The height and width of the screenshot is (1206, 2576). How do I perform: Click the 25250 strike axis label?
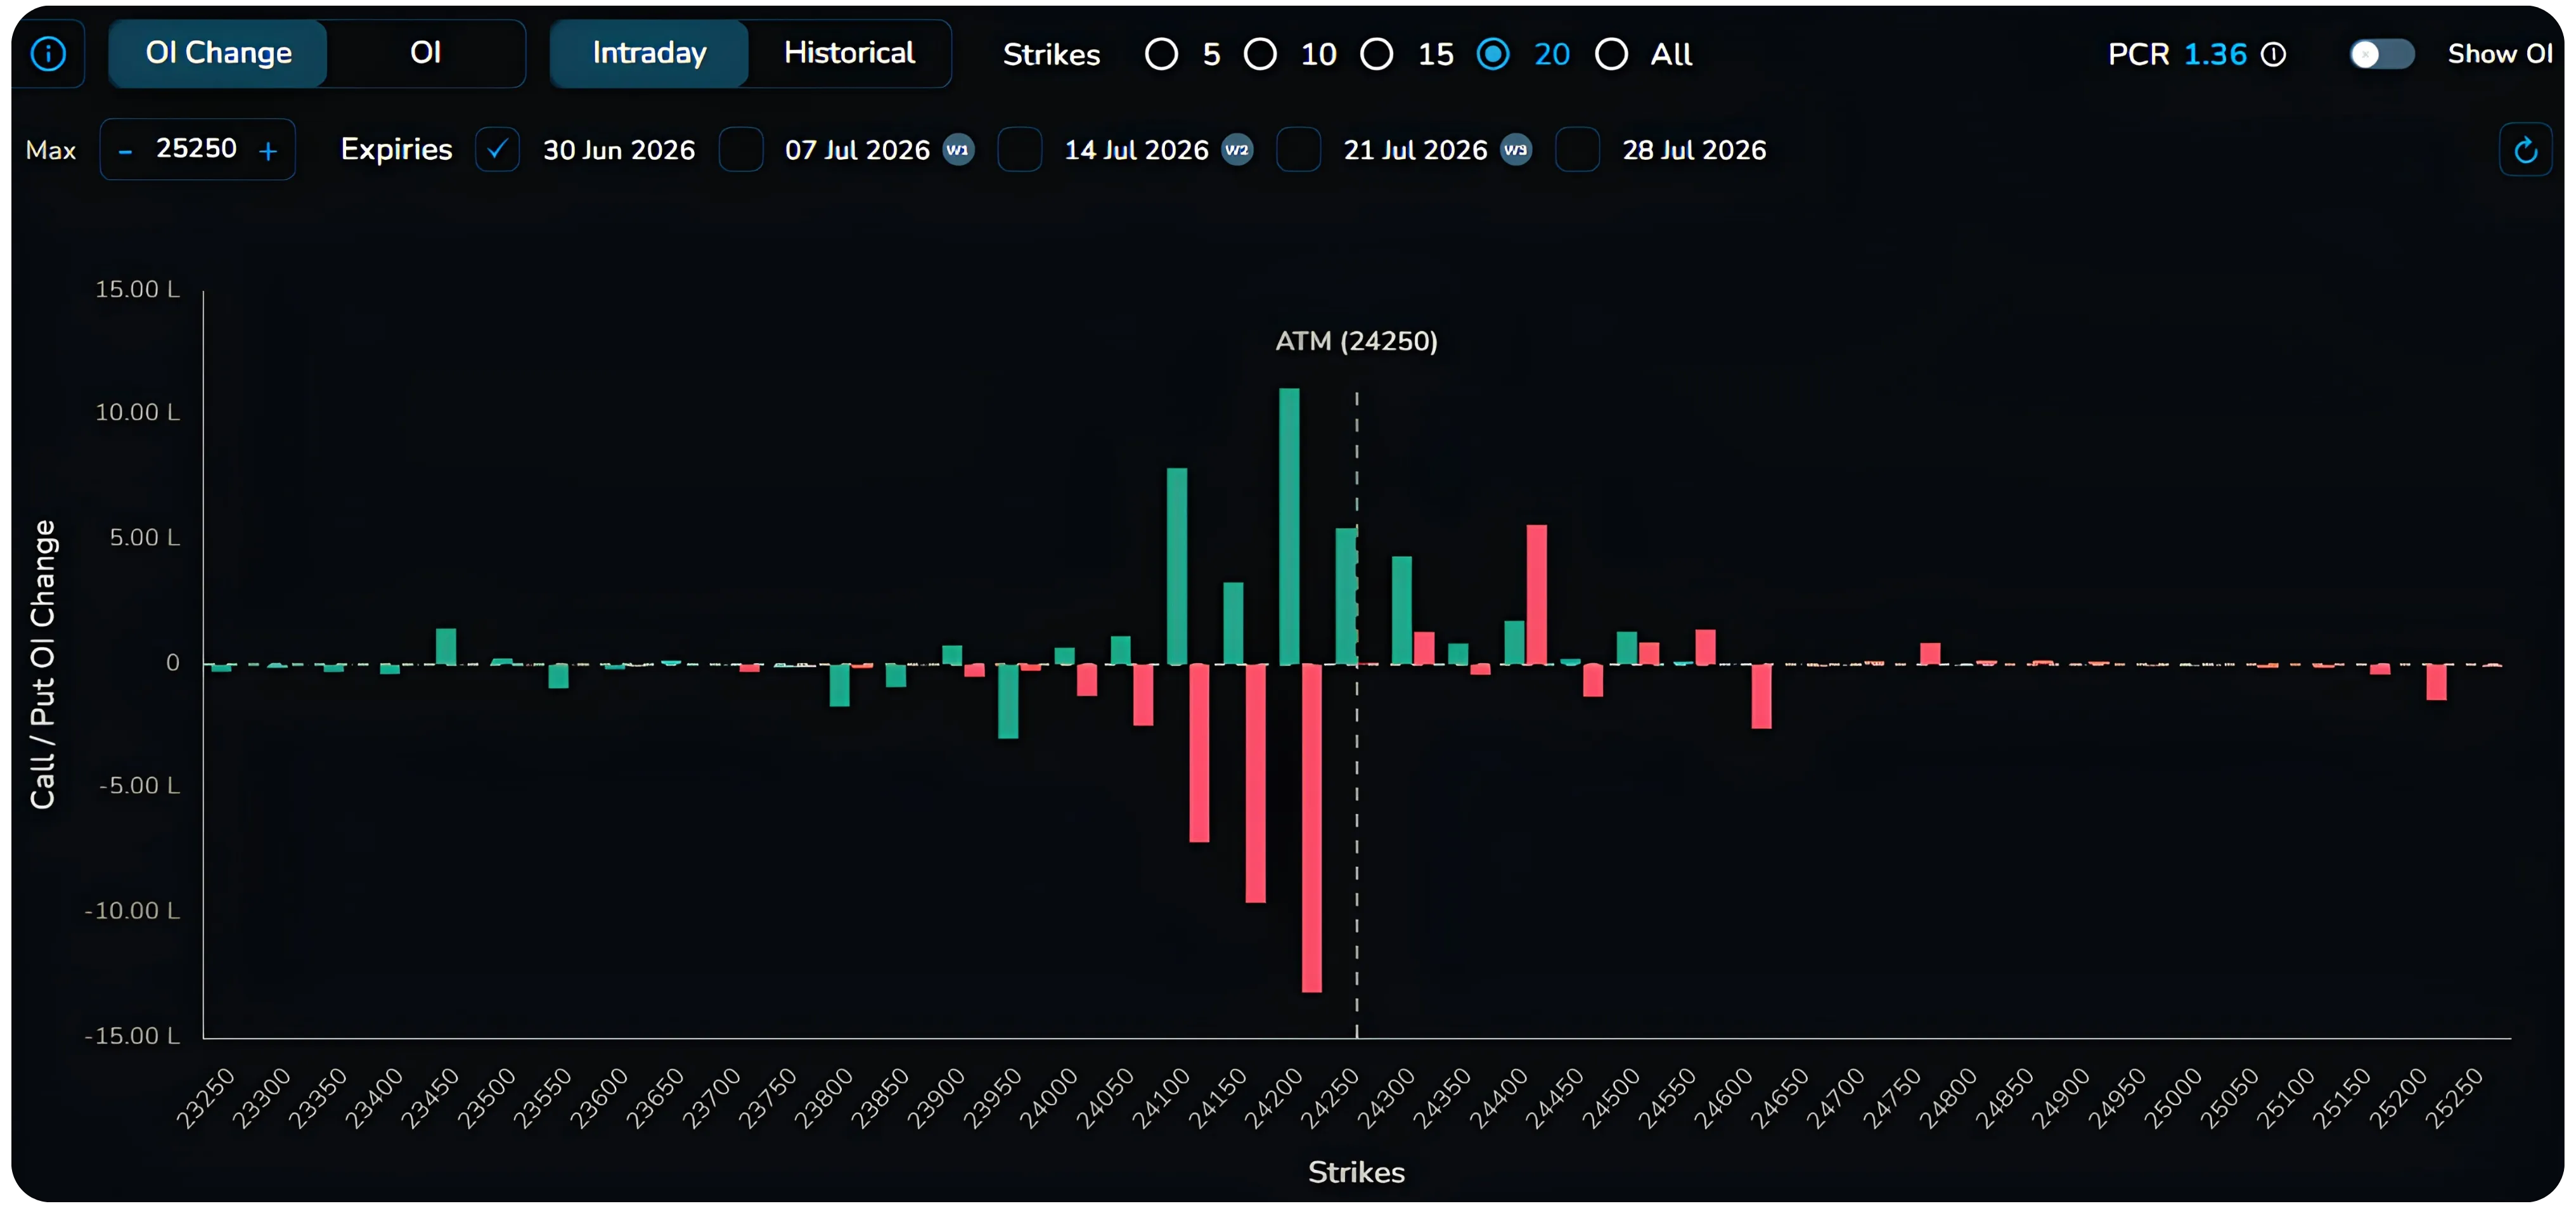(2454, 1098)
